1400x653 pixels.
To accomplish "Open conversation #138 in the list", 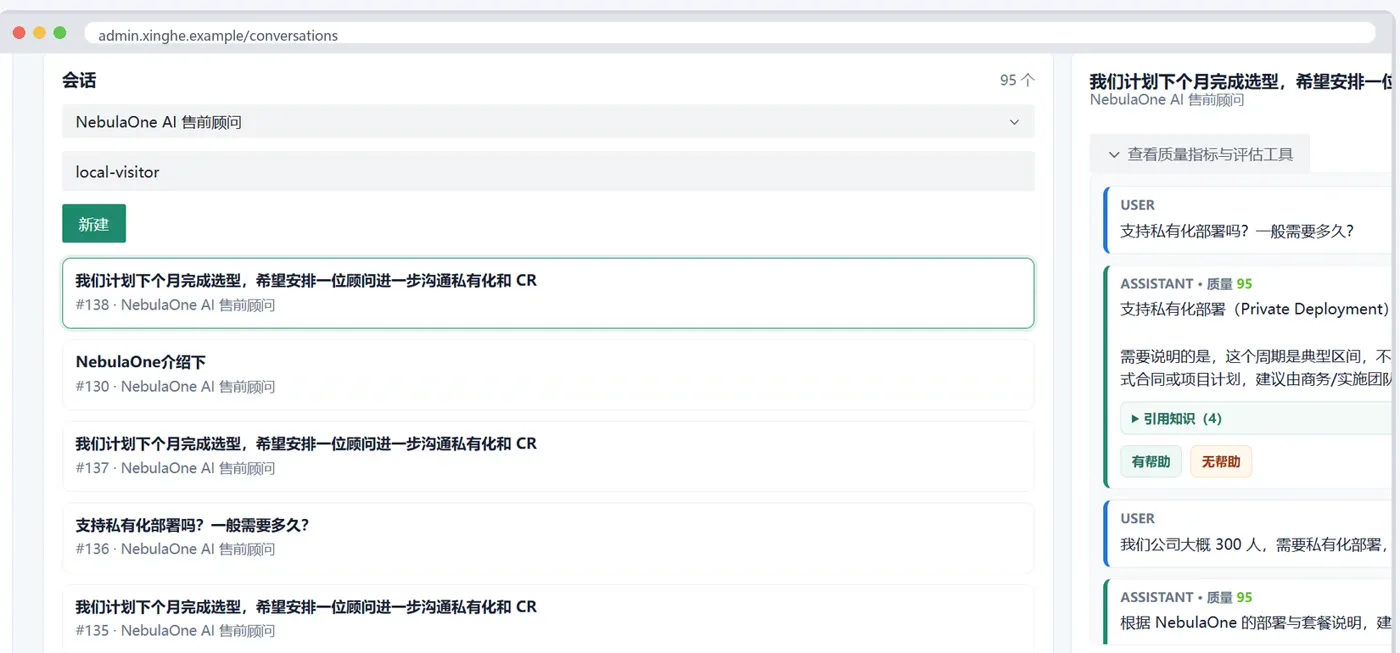I will point(548,293).
